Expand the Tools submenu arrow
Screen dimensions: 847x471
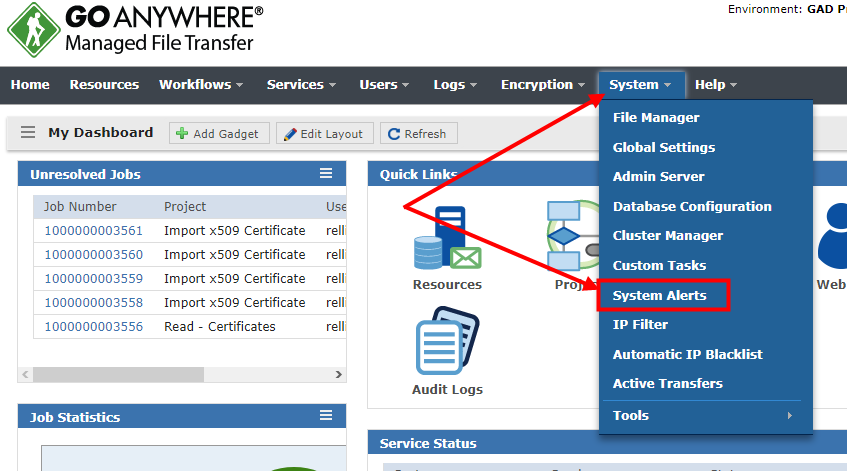(789, 416)
